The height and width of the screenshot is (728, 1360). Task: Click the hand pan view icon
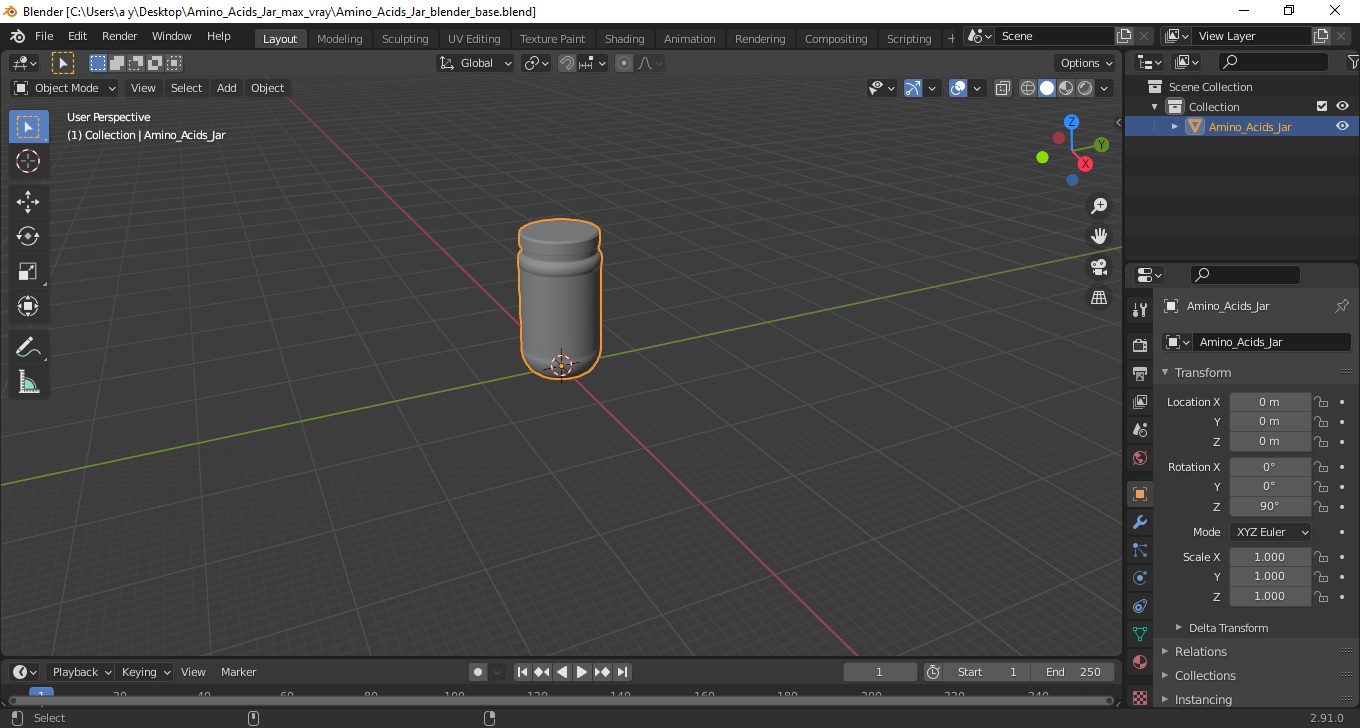coord(1099,236)
